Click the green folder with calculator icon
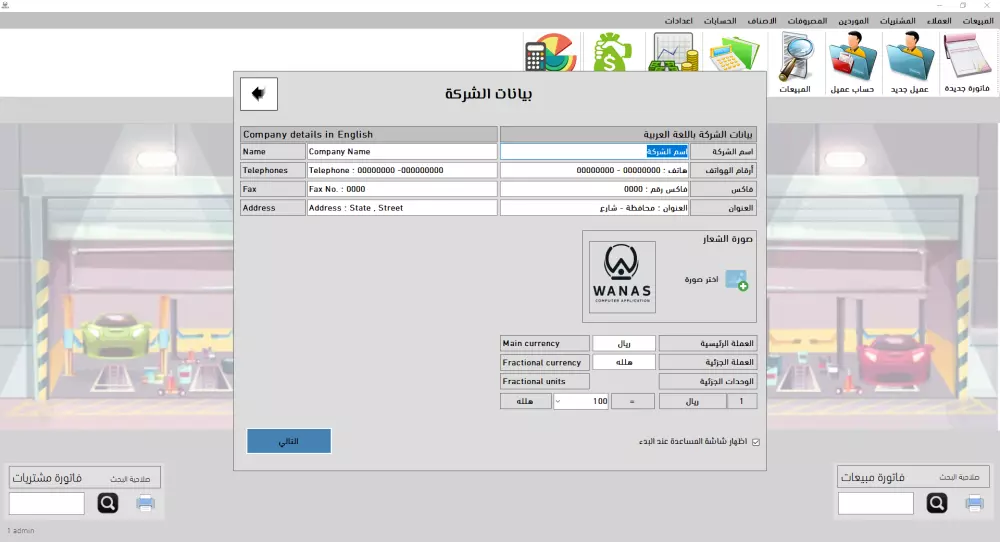 coord(735,54)
